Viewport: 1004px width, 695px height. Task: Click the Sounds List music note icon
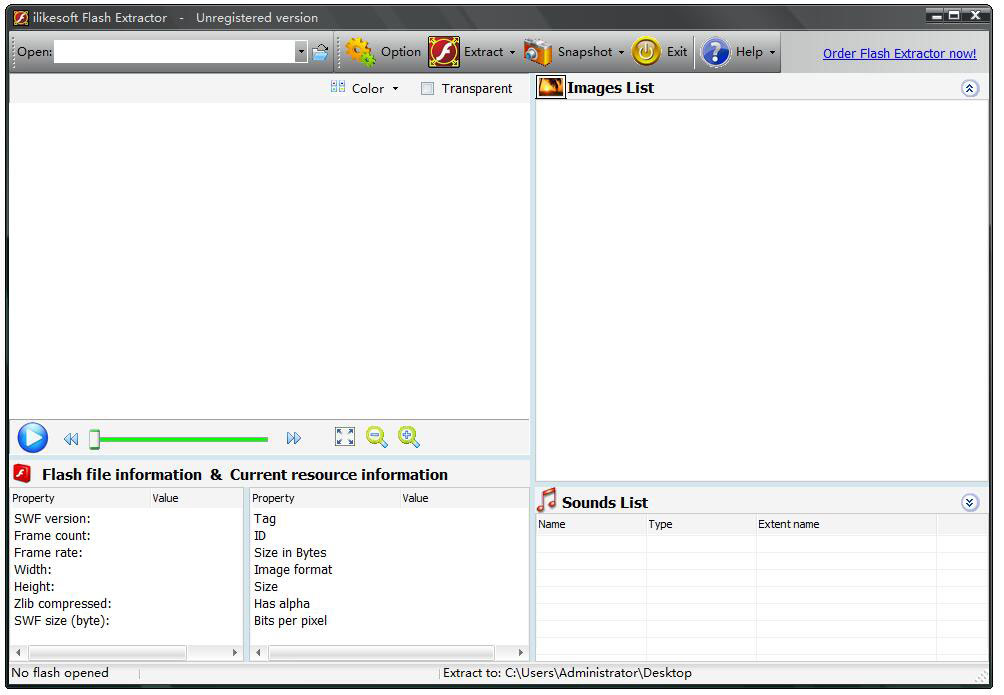[546, 500]
